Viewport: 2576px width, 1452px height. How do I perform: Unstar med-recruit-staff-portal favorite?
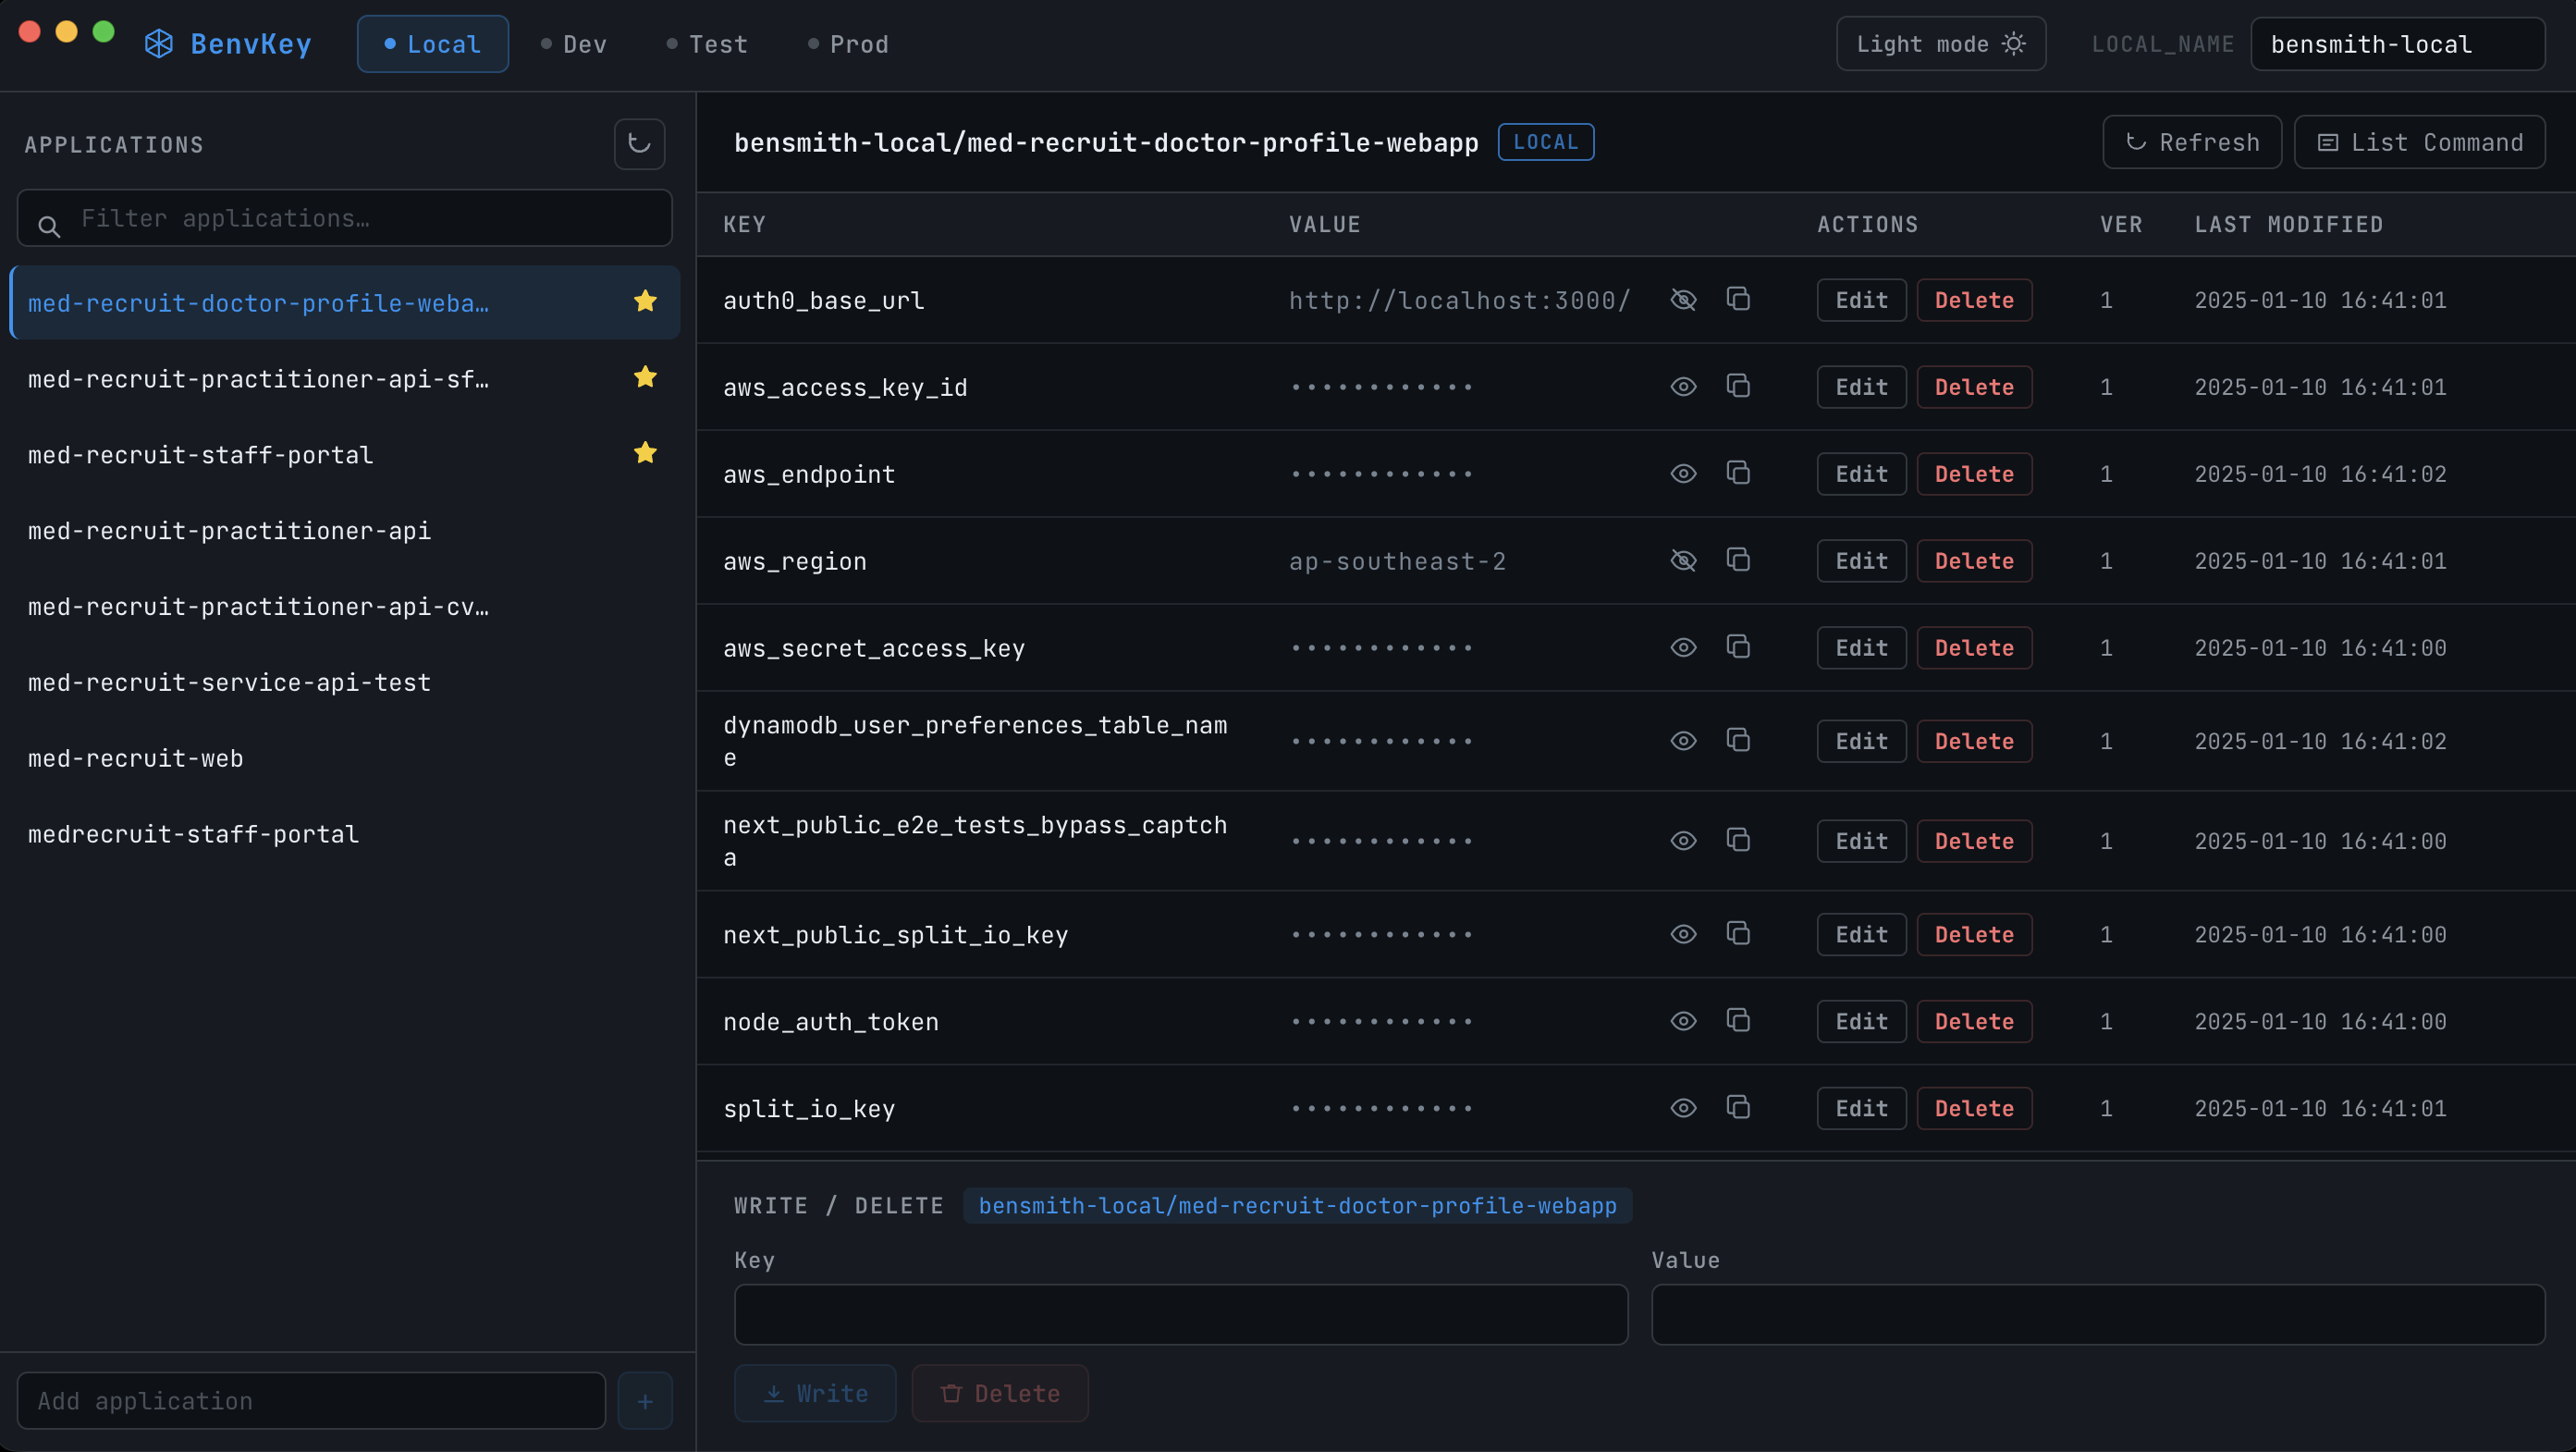coord(645,453)
